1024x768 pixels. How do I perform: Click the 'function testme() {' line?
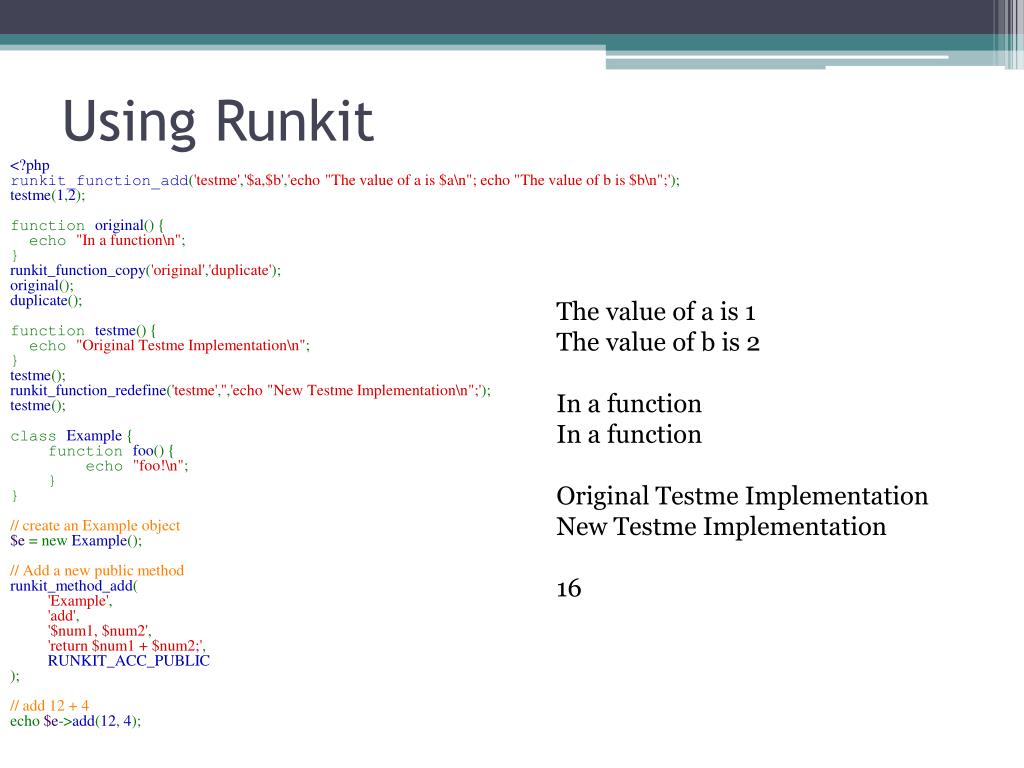[83, 330]
